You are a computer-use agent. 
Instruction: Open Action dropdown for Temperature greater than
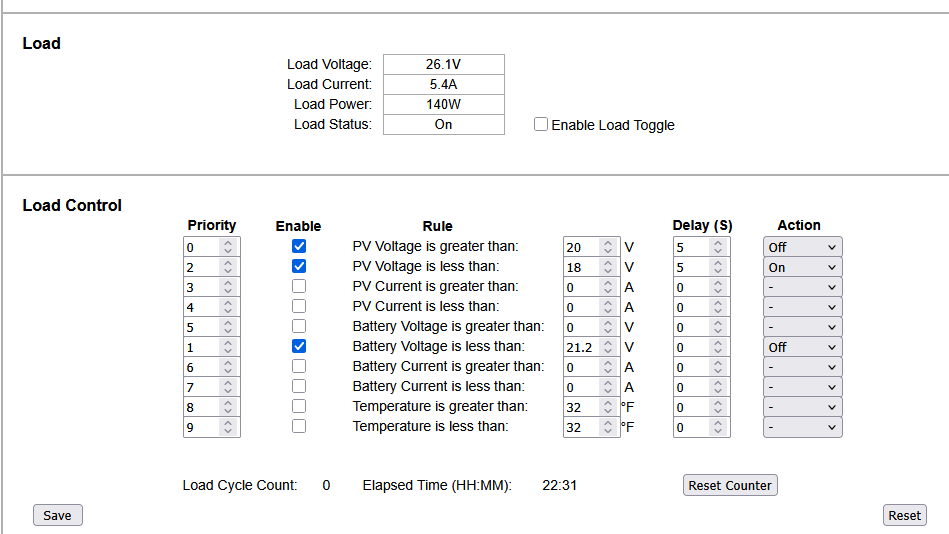point(803,407)
